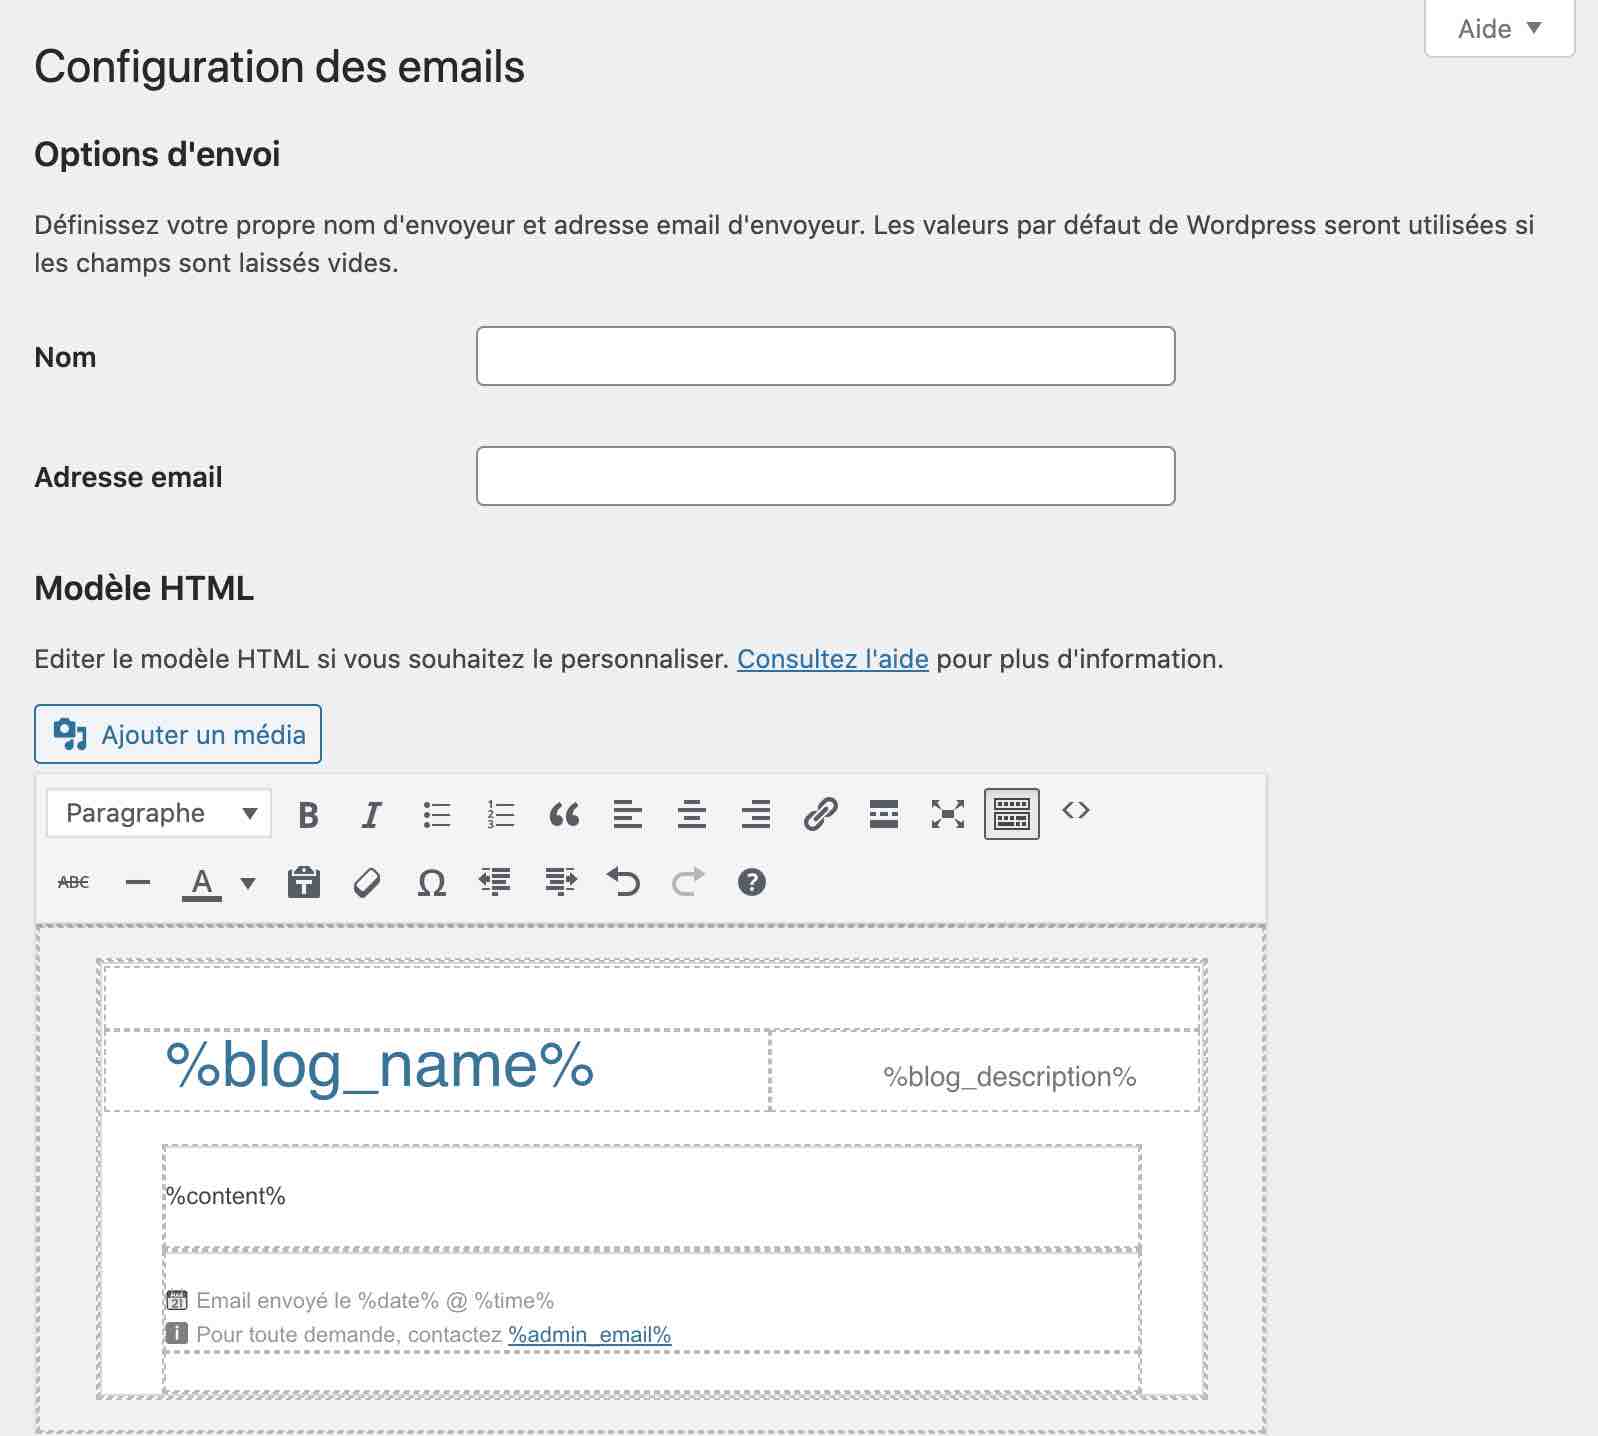Click the calendar icon in template footer
1598x1436 pixels.
pos(177,1300)
